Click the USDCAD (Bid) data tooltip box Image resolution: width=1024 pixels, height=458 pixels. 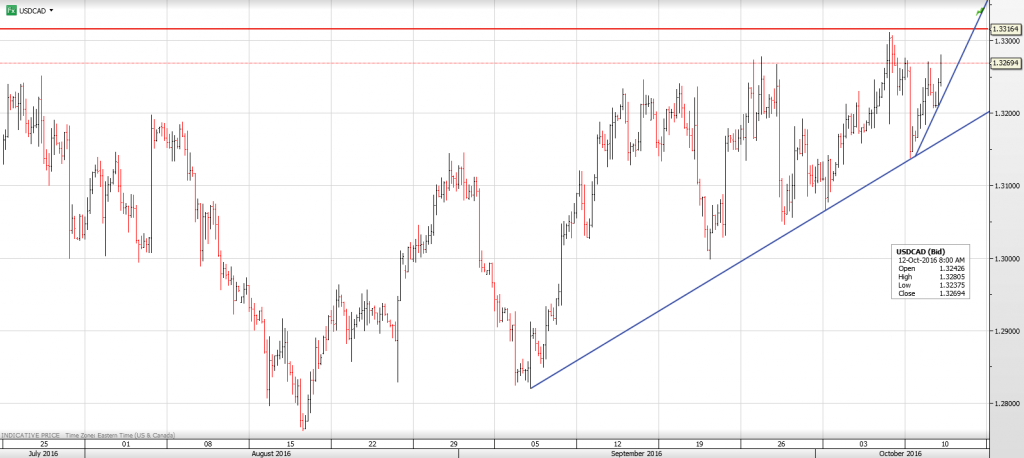(x=930, y=272)
